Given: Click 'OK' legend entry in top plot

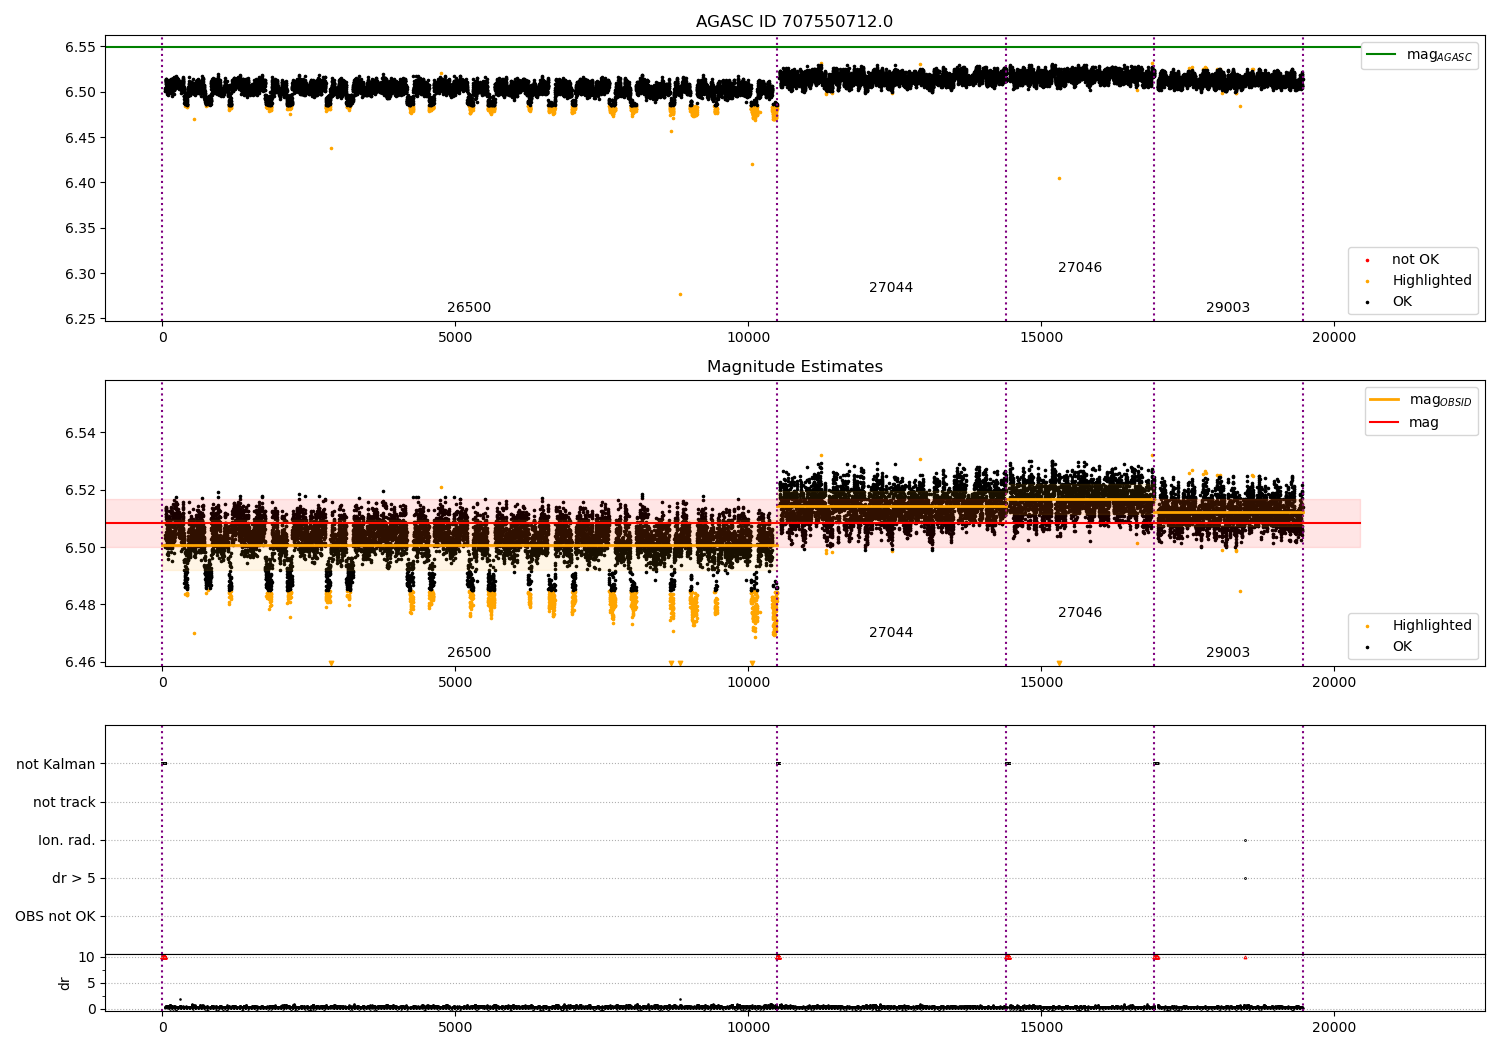Looking at the screenshot, I should [x=1402, y=302].
